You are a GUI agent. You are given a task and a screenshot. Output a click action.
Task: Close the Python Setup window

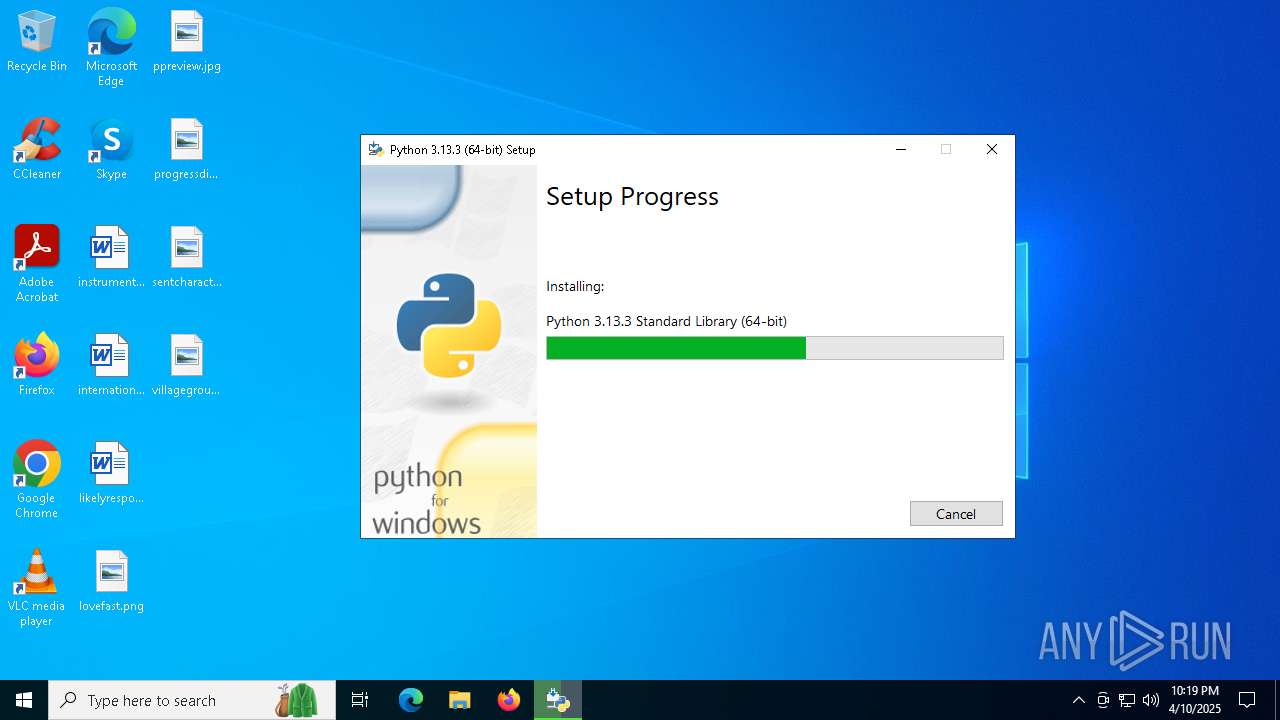(992, 149)
